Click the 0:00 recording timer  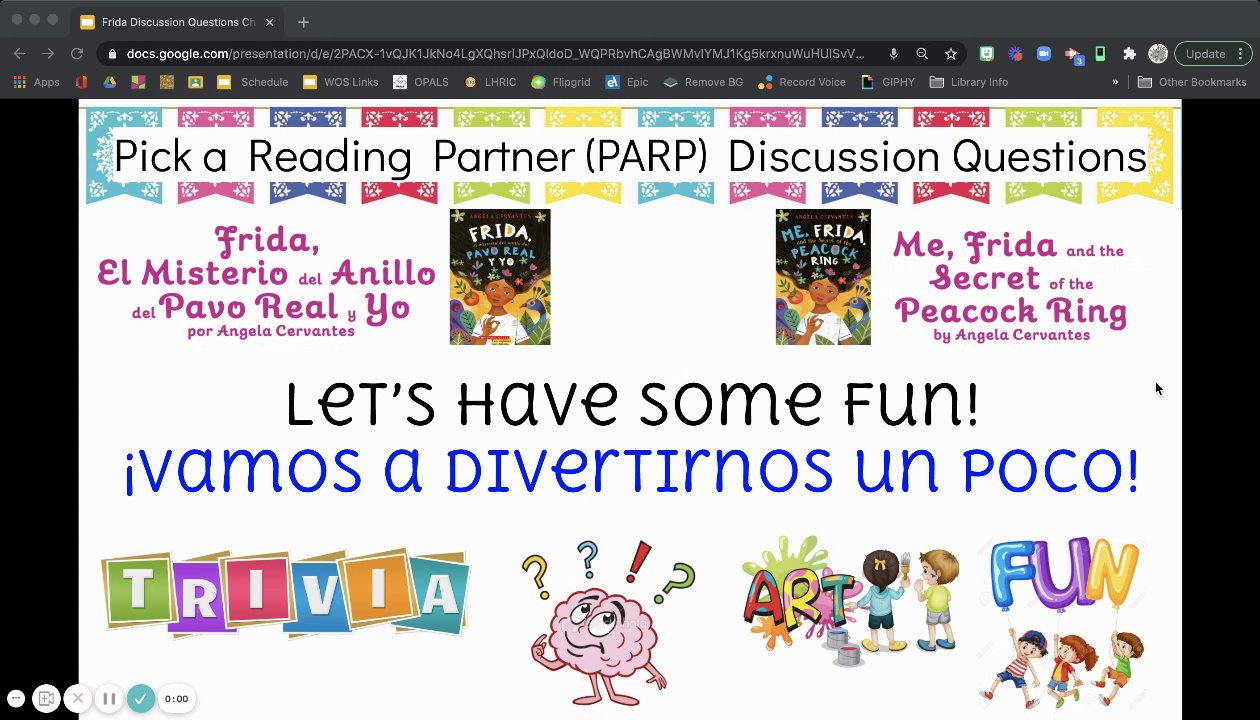coord(176,699)
